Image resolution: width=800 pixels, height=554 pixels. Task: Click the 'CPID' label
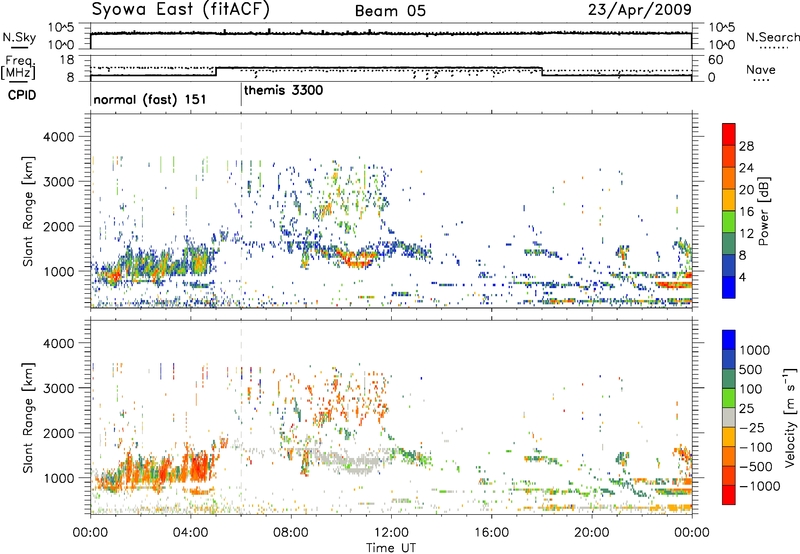tap(22, 95)
